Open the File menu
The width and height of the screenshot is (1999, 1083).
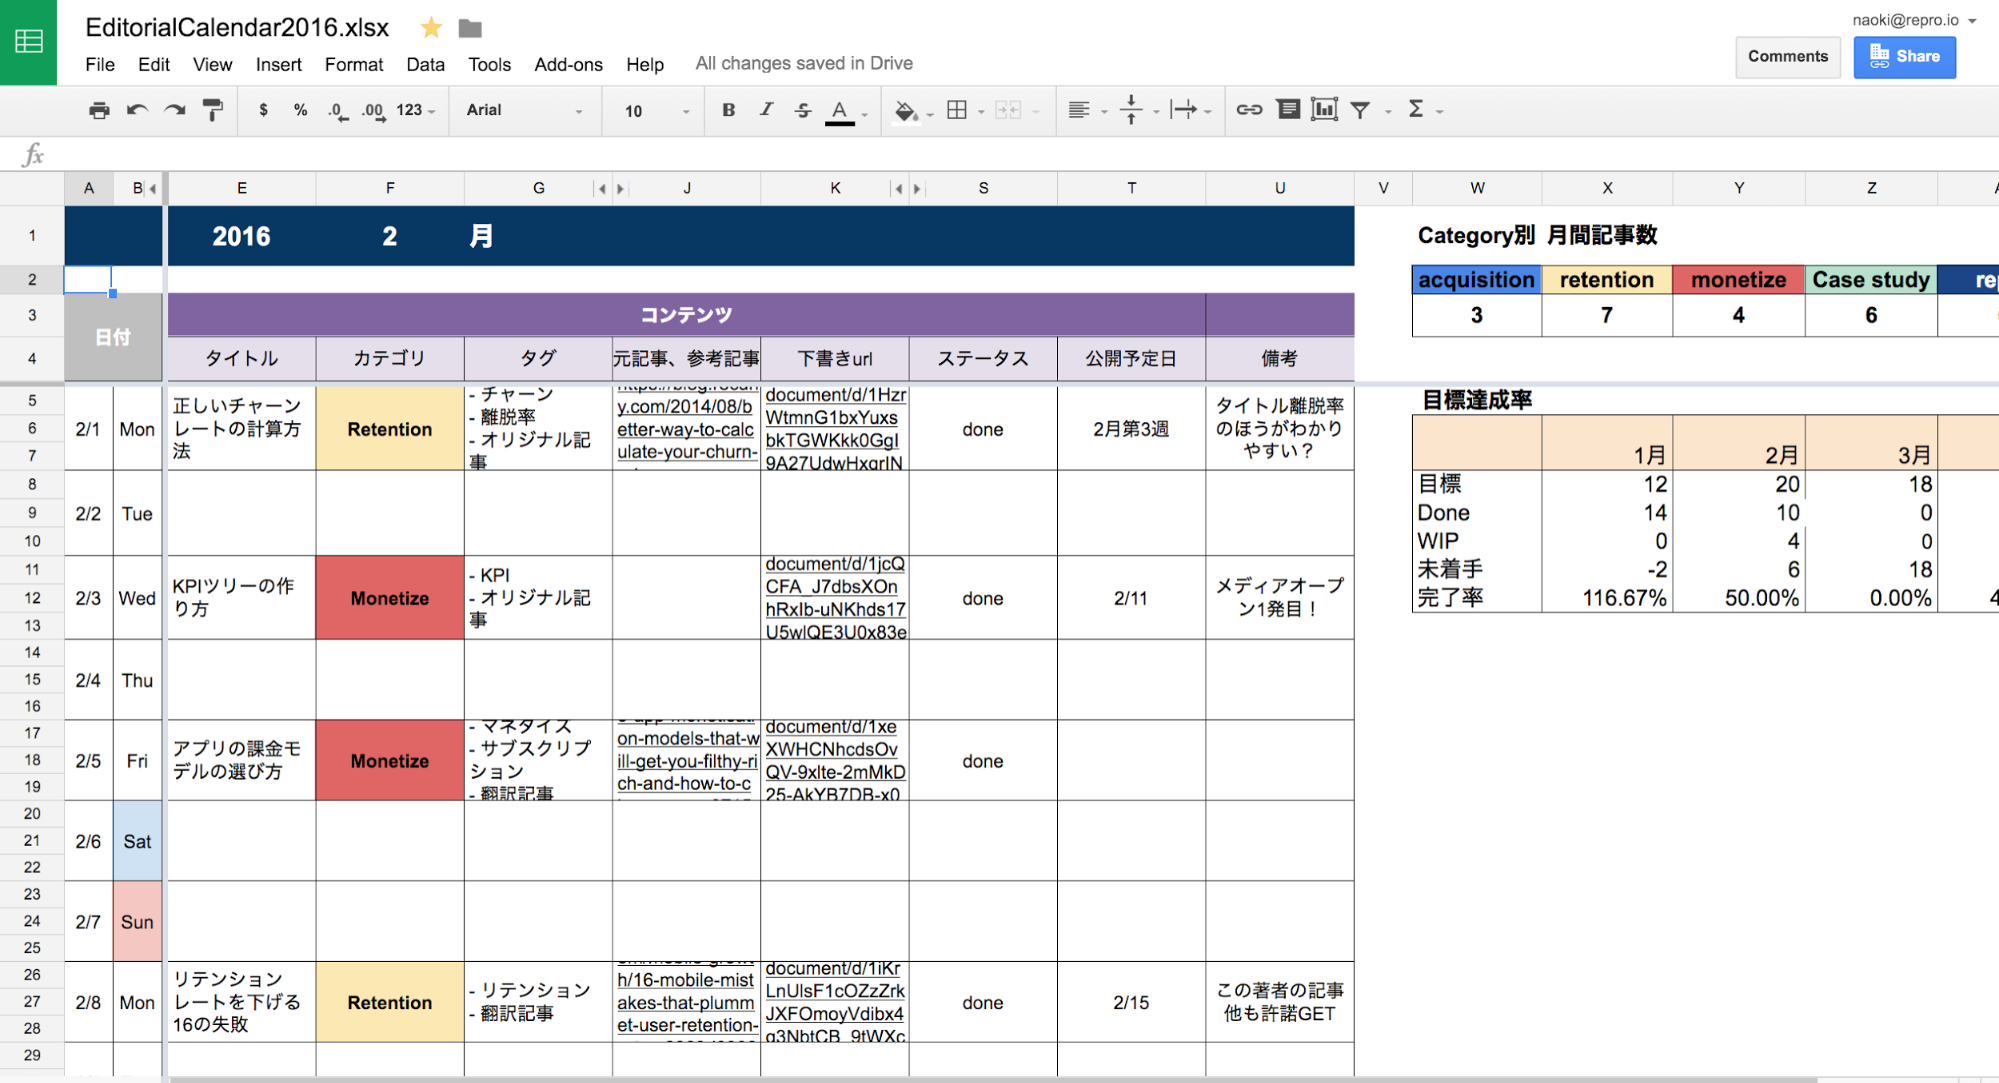click(x=100, y=64)
